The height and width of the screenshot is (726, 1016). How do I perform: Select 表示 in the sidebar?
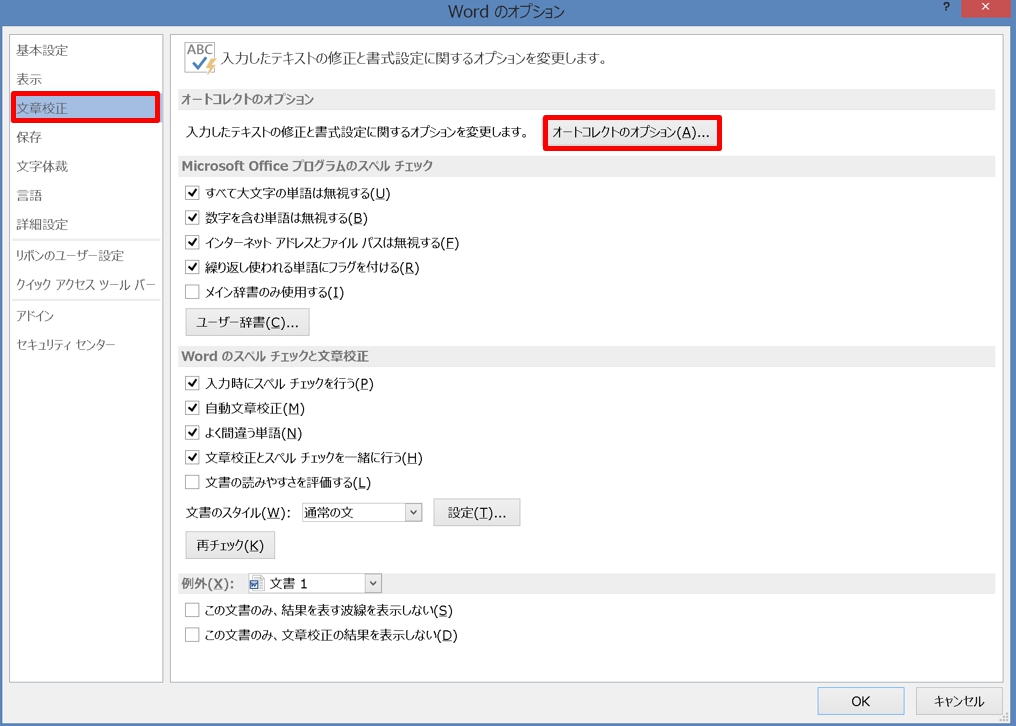(29, 79)
